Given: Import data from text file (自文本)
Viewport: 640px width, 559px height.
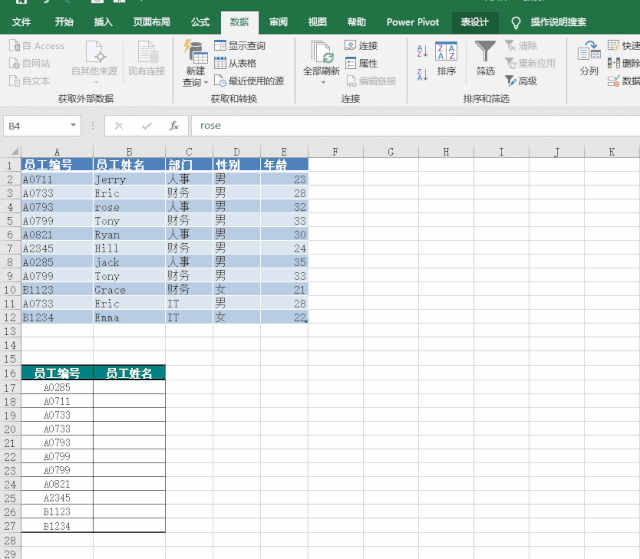Looking at the screenshot, I should 29,81.
